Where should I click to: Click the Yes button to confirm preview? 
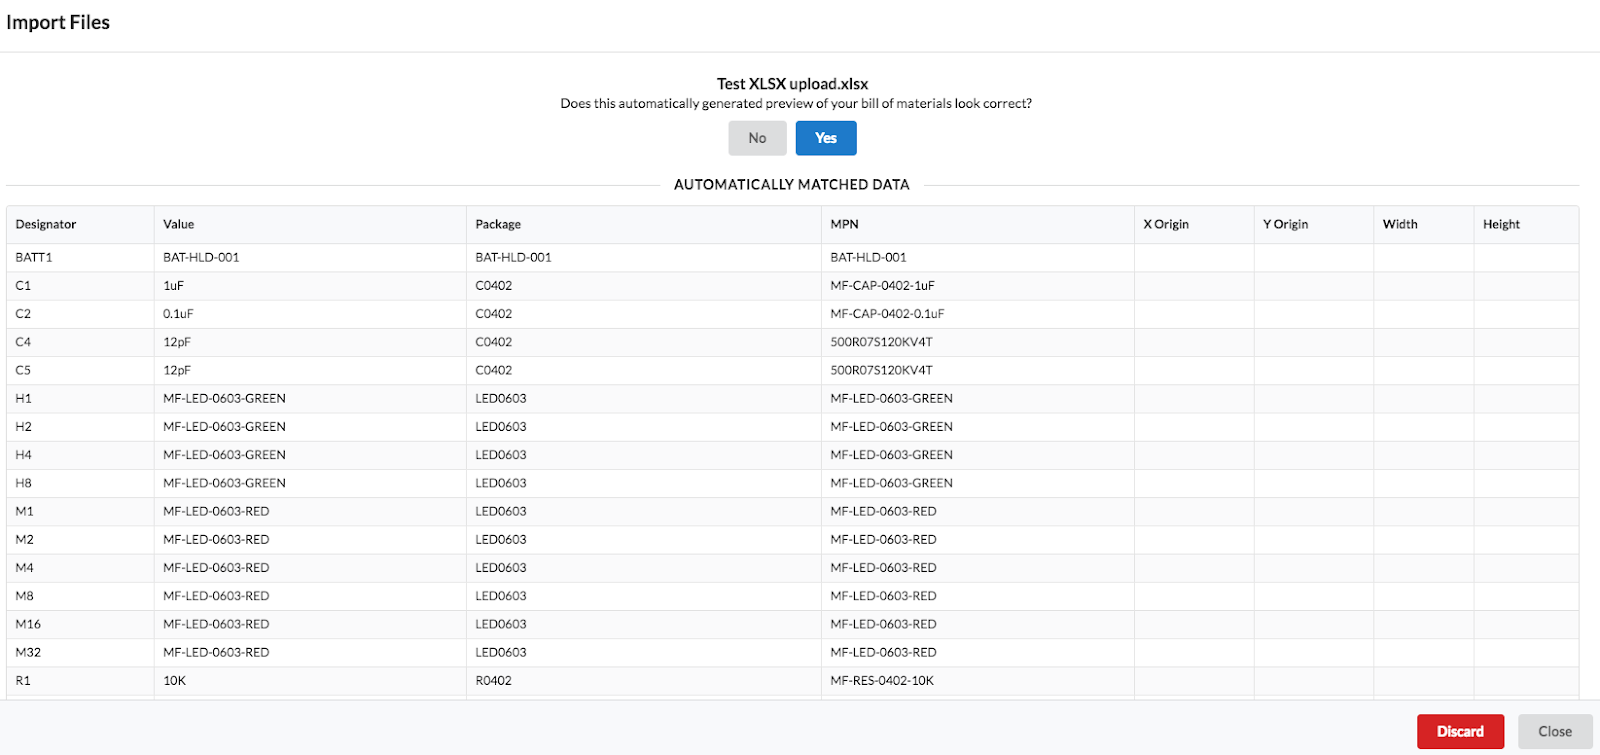point(825,138)
